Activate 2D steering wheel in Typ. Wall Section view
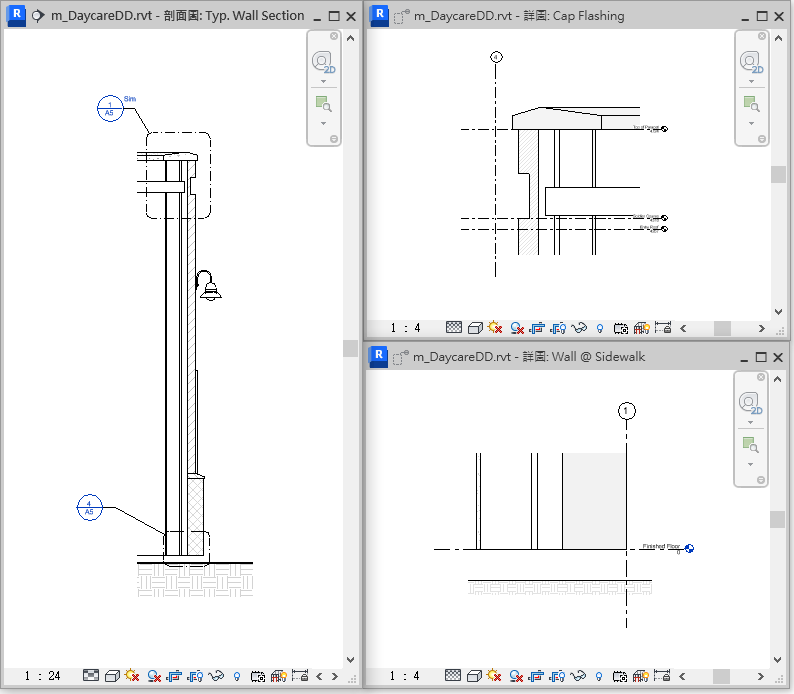This screenshot has height=694, width=794. tap(324, 62)
